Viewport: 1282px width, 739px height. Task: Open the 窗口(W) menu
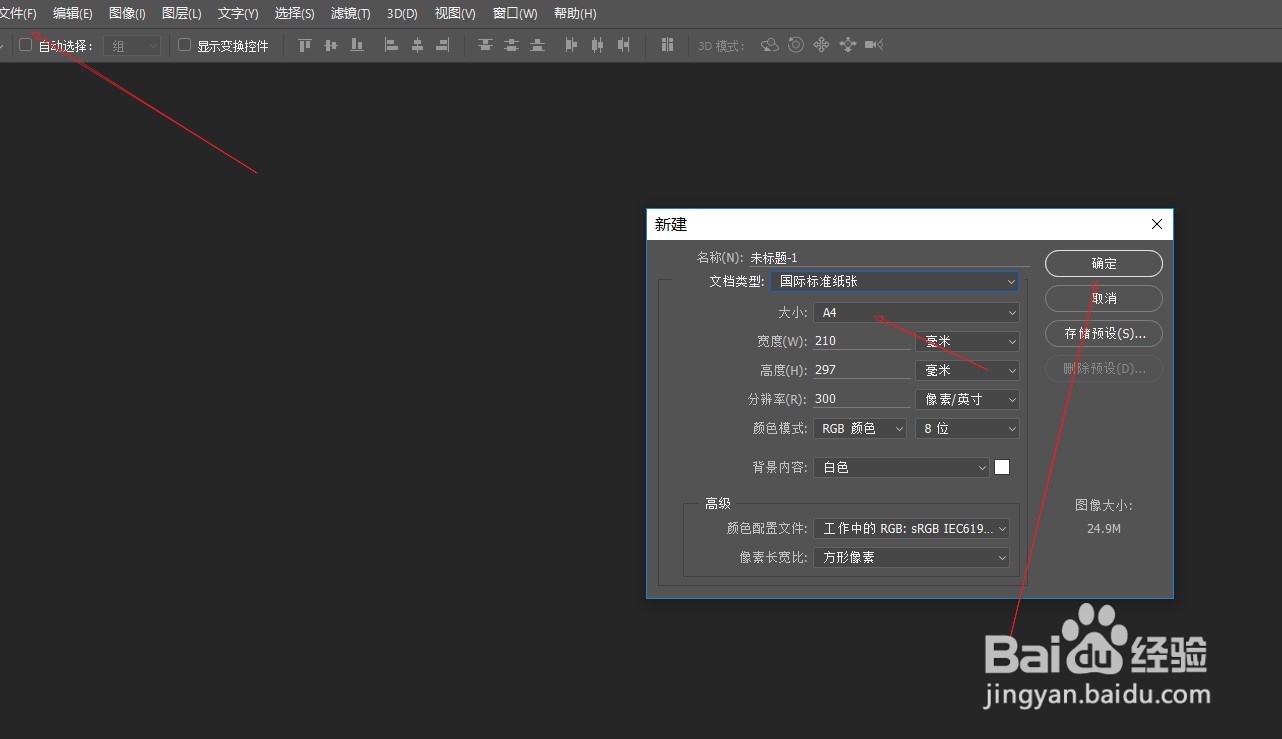click(515, 13)
